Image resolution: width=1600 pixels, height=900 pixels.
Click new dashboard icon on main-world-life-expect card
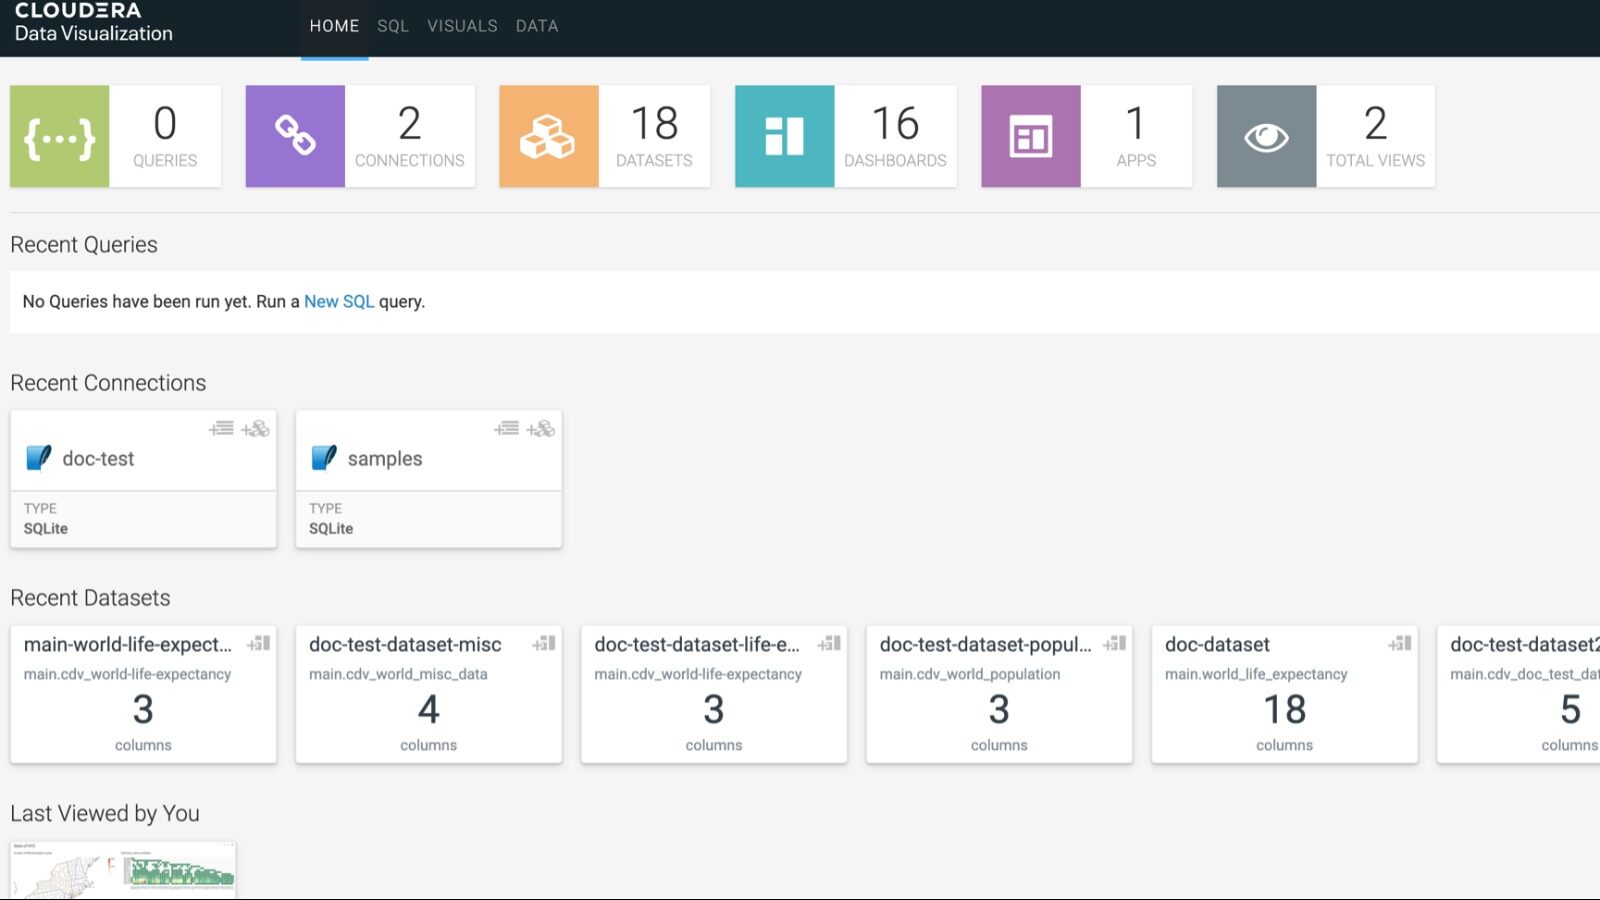[x=259, y=644]
